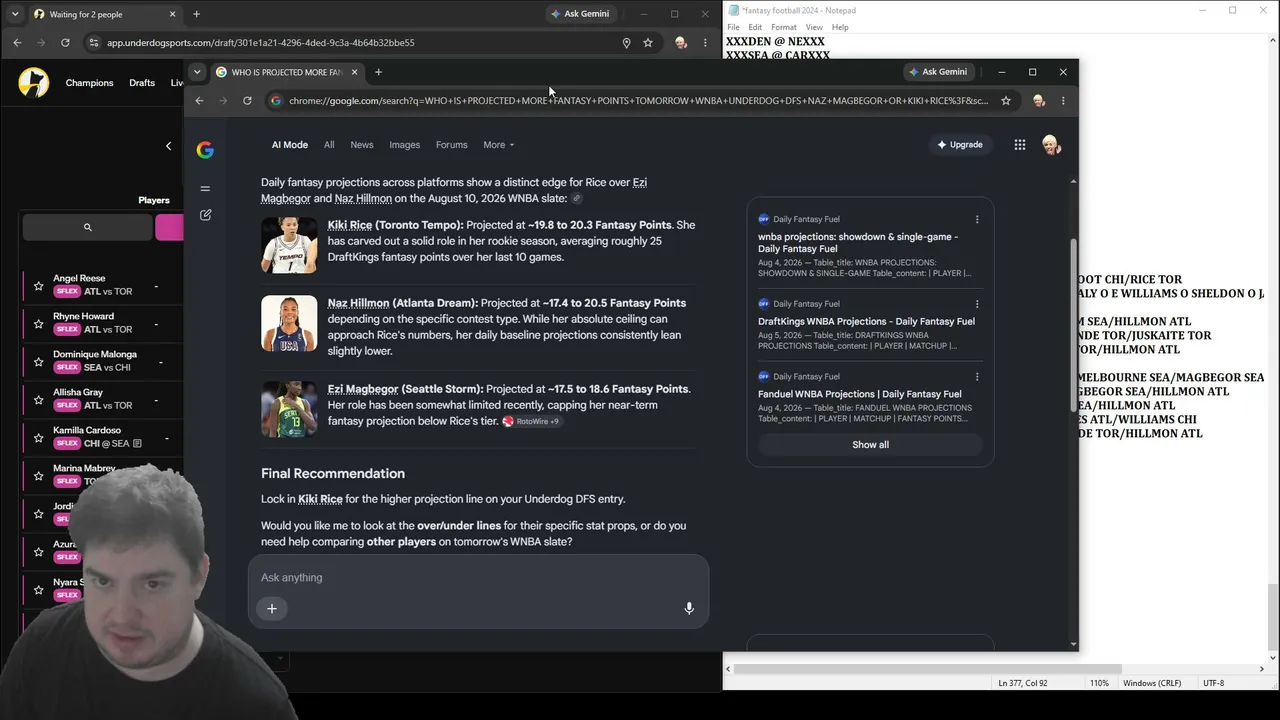Open tab search dropdown in the Google window
The height and width of the screenshot is (720, 1280).
tap(197, 72)
